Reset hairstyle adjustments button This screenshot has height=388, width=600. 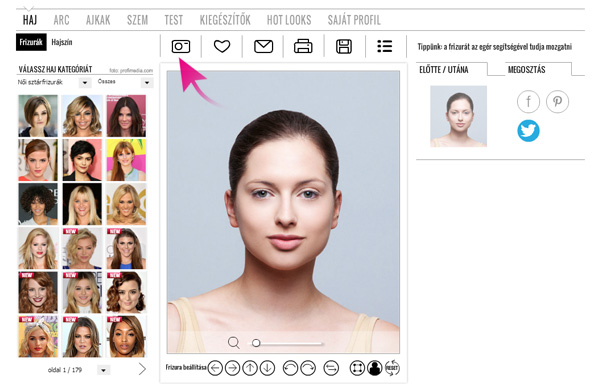tap(392, 368)
